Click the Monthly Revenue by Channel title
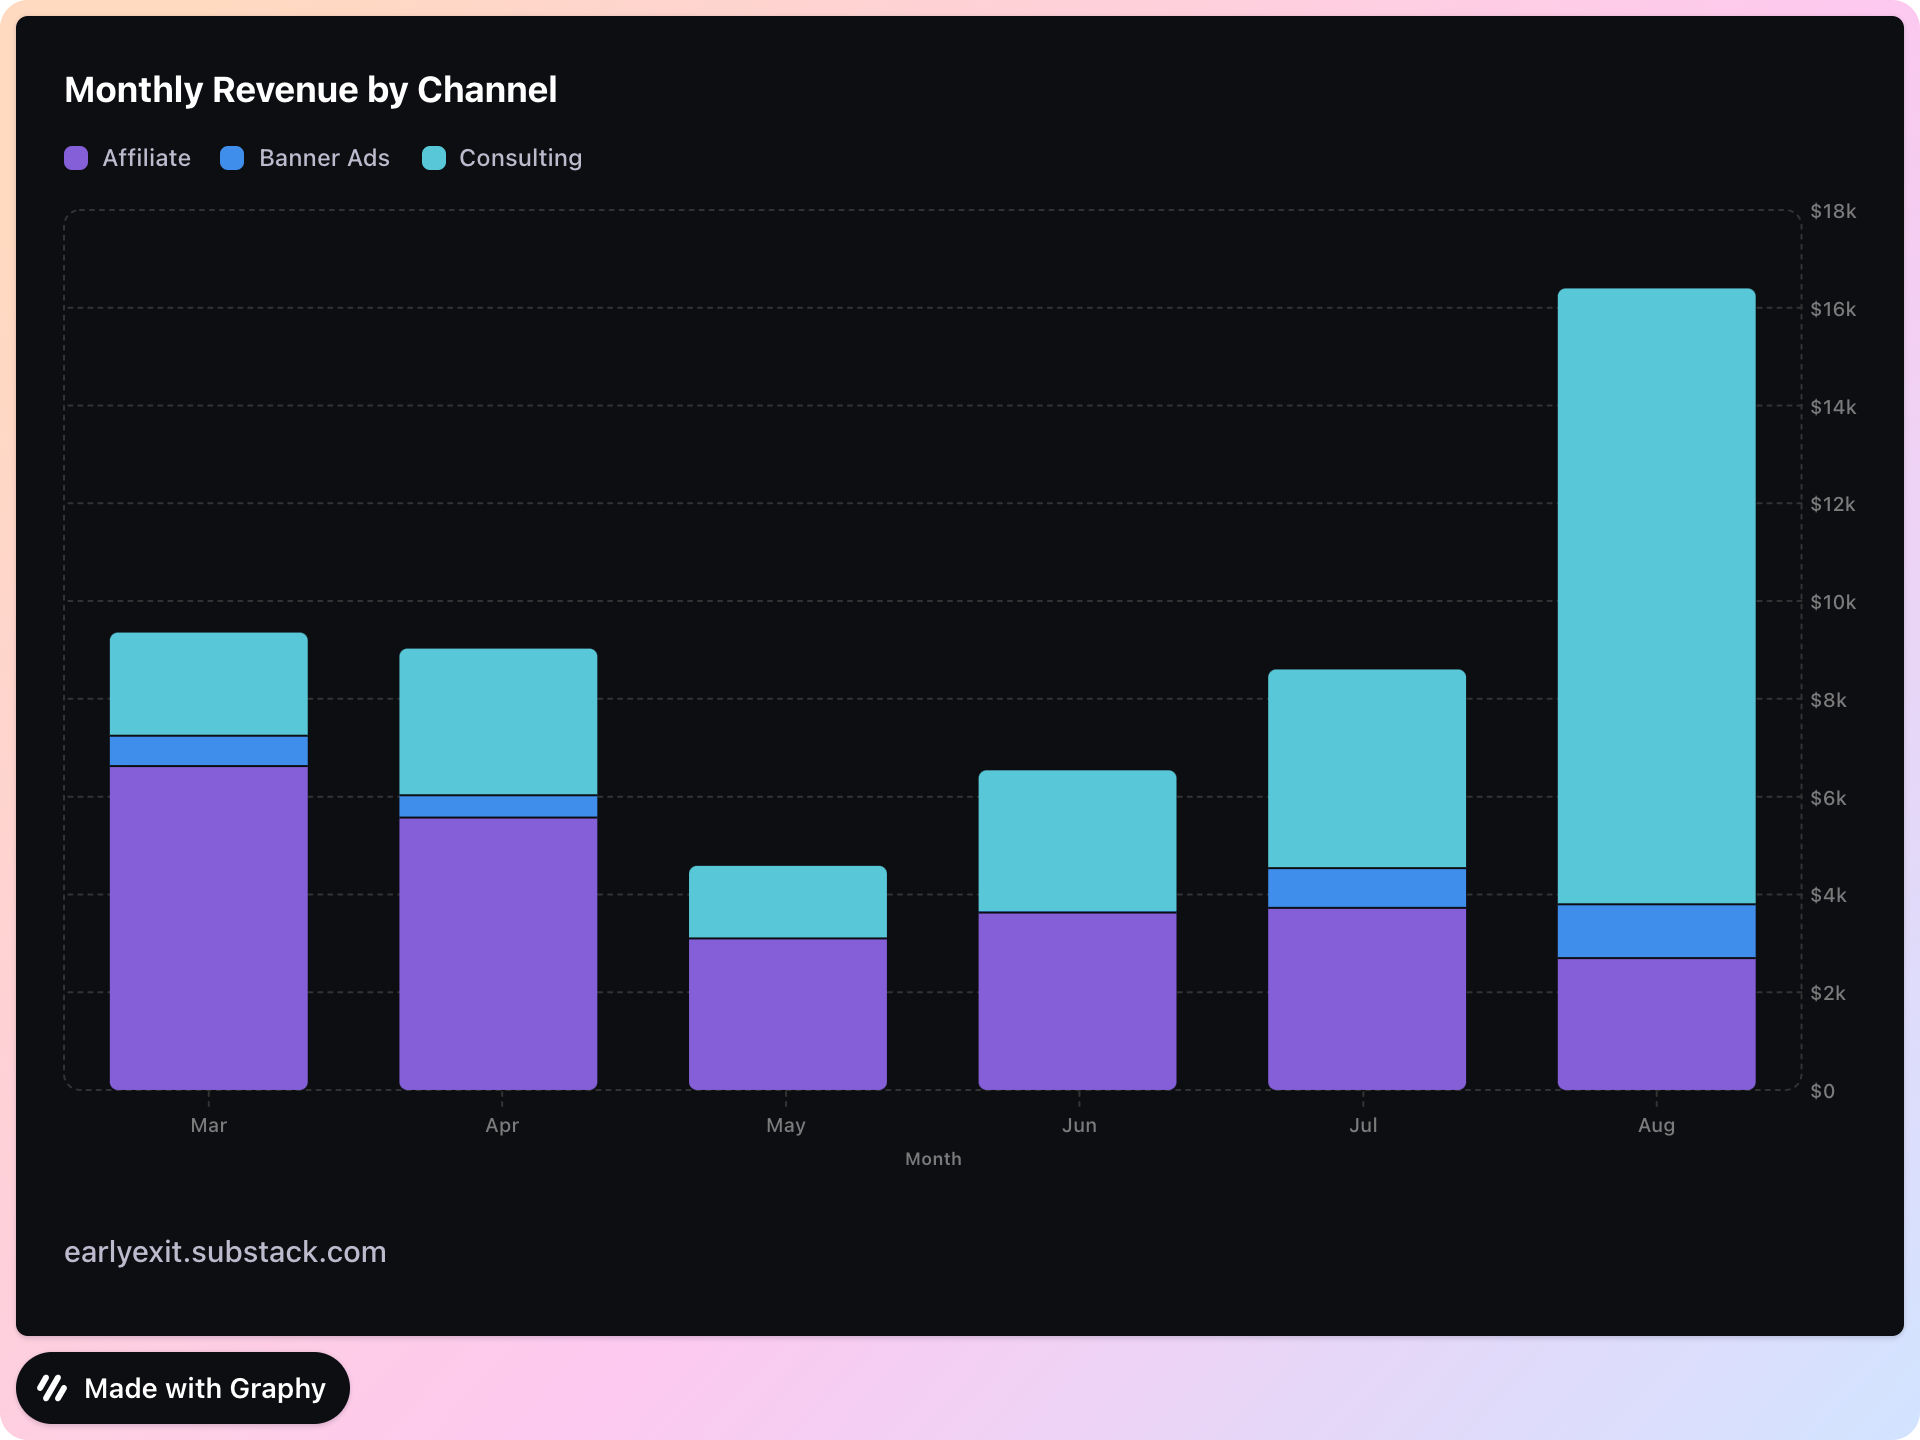This screenshot has height=1440, width=1920. [310, 90]
